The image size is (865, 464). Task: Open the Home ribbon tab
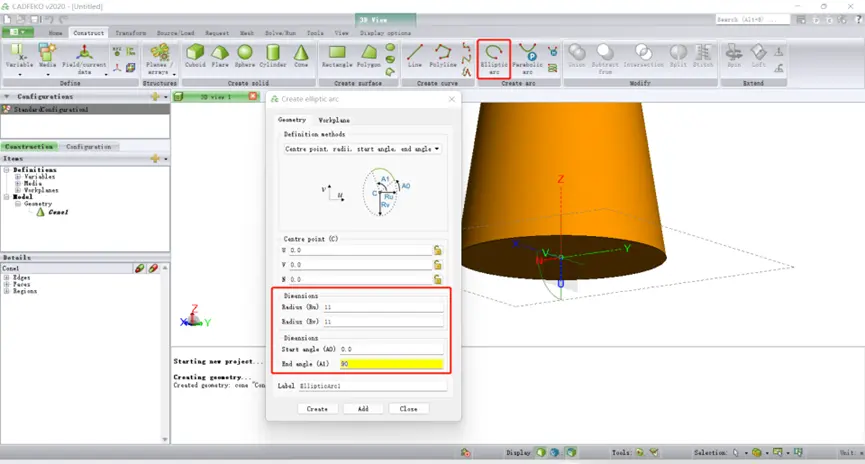point(55,33)
